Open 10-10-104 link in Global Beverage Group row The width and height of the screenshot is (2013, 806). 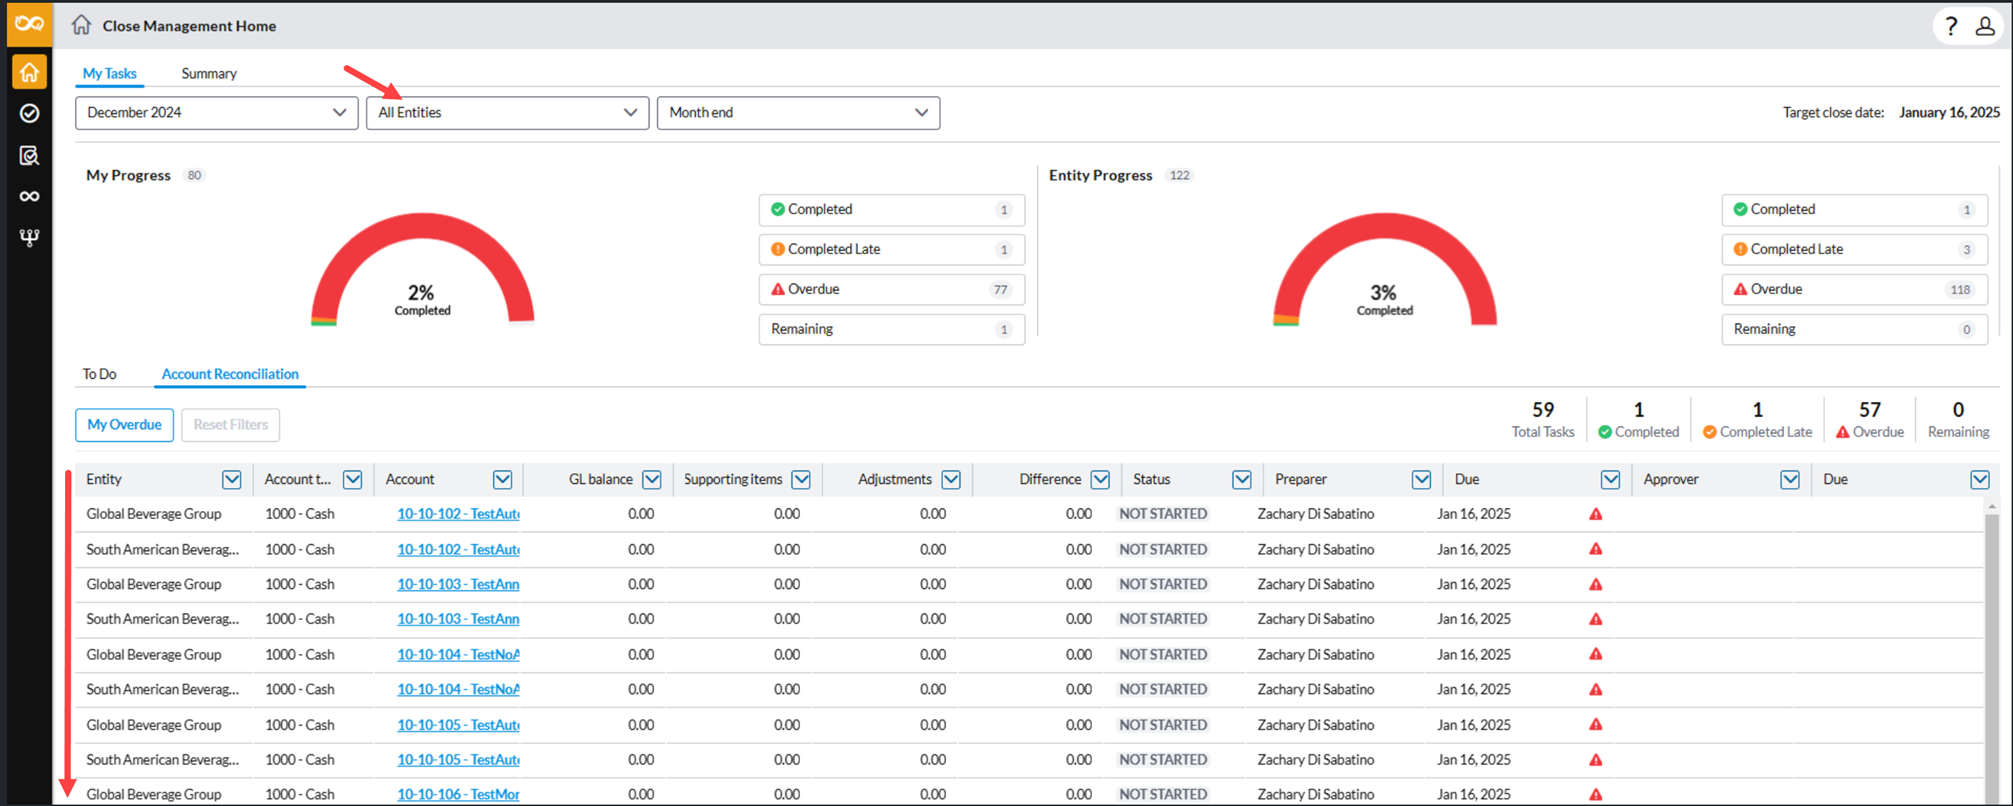click(x=458, y=654)
